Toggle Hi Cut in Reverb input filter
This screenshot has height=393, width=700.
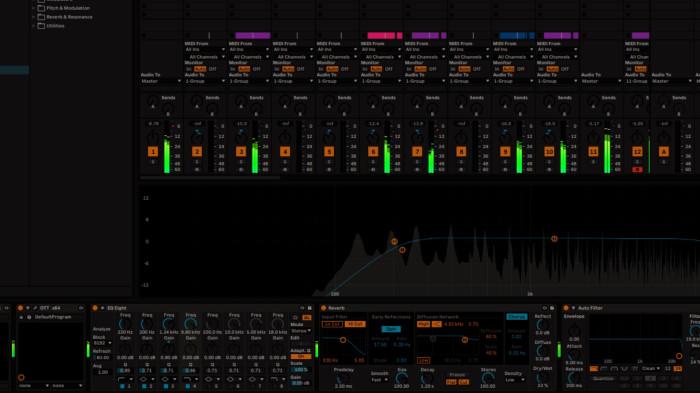coord(355,324)
